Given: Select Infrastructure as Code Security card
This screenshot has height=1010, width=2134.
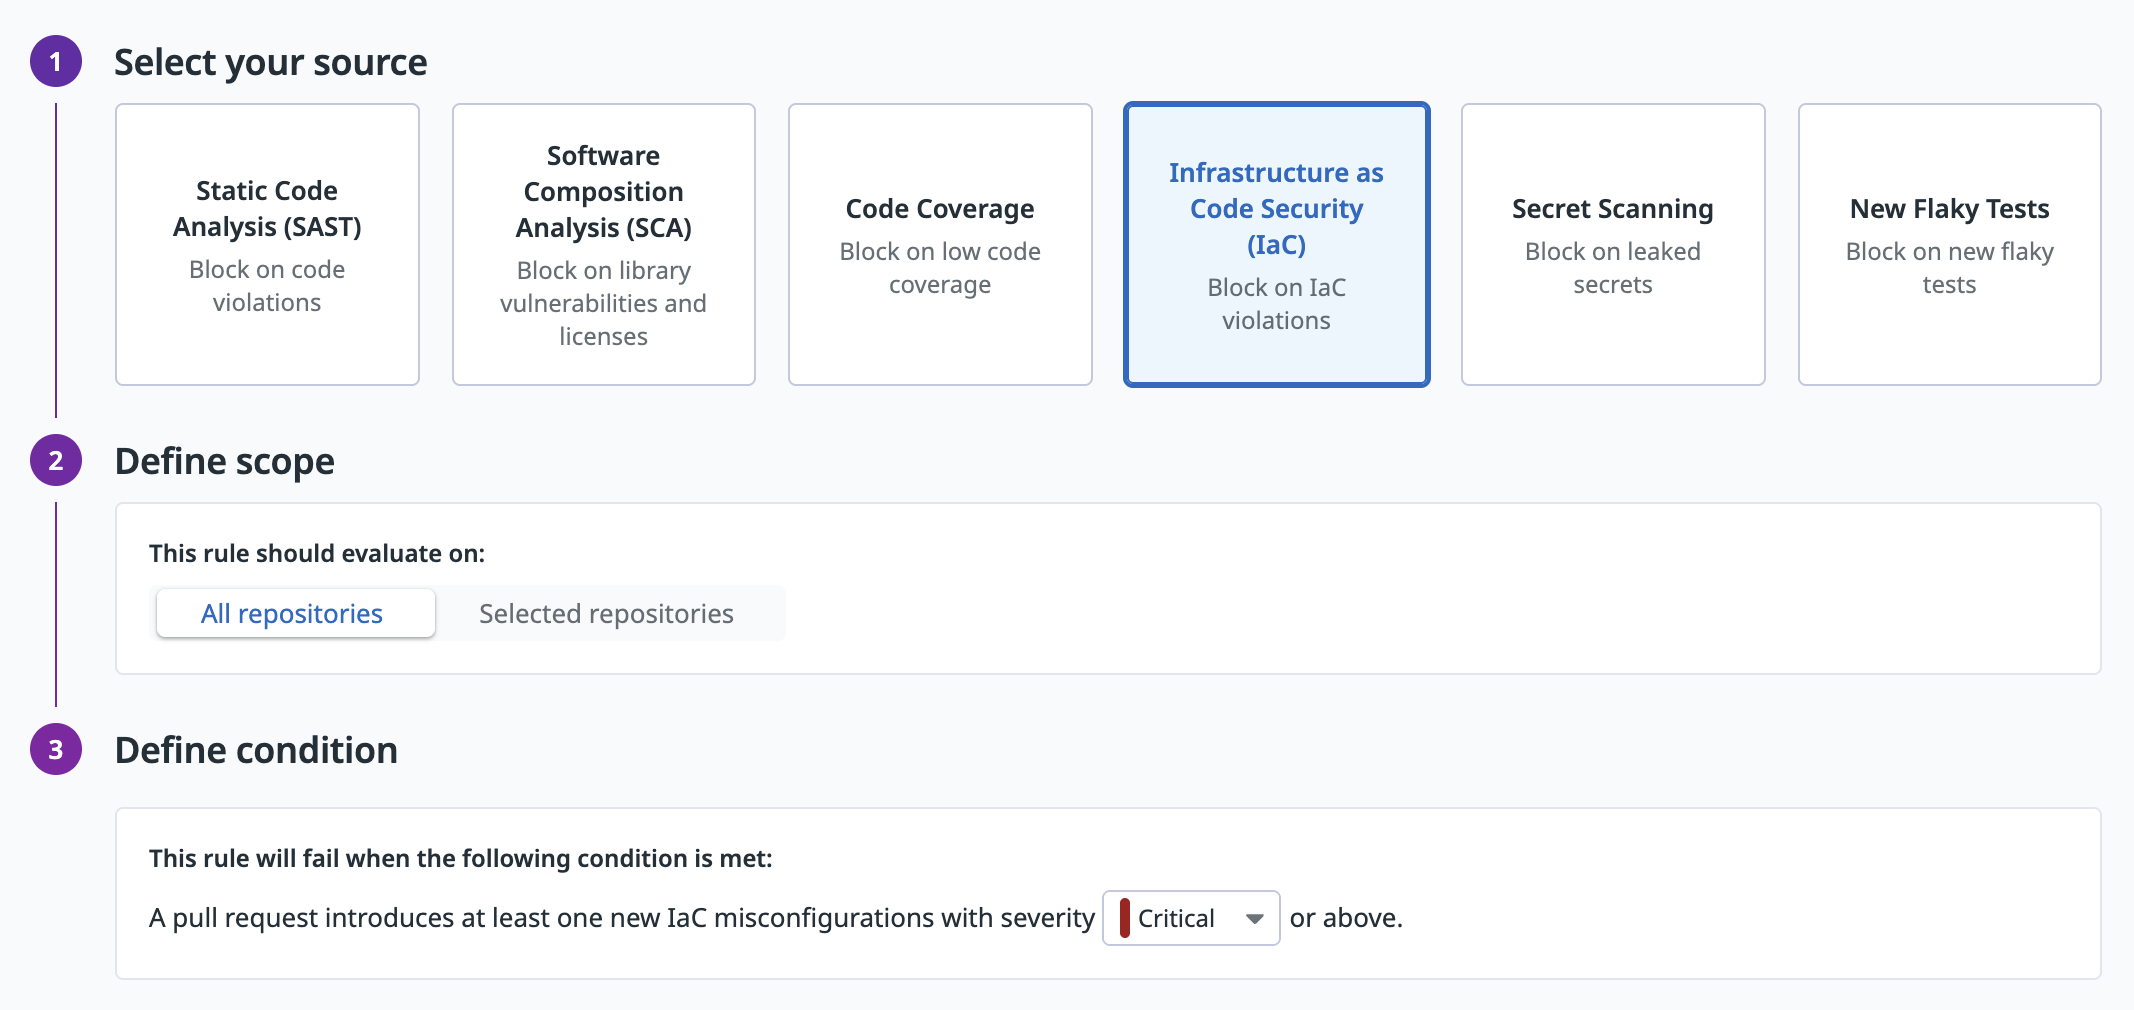Looking at the screenshot, I should coord(1276,245).
